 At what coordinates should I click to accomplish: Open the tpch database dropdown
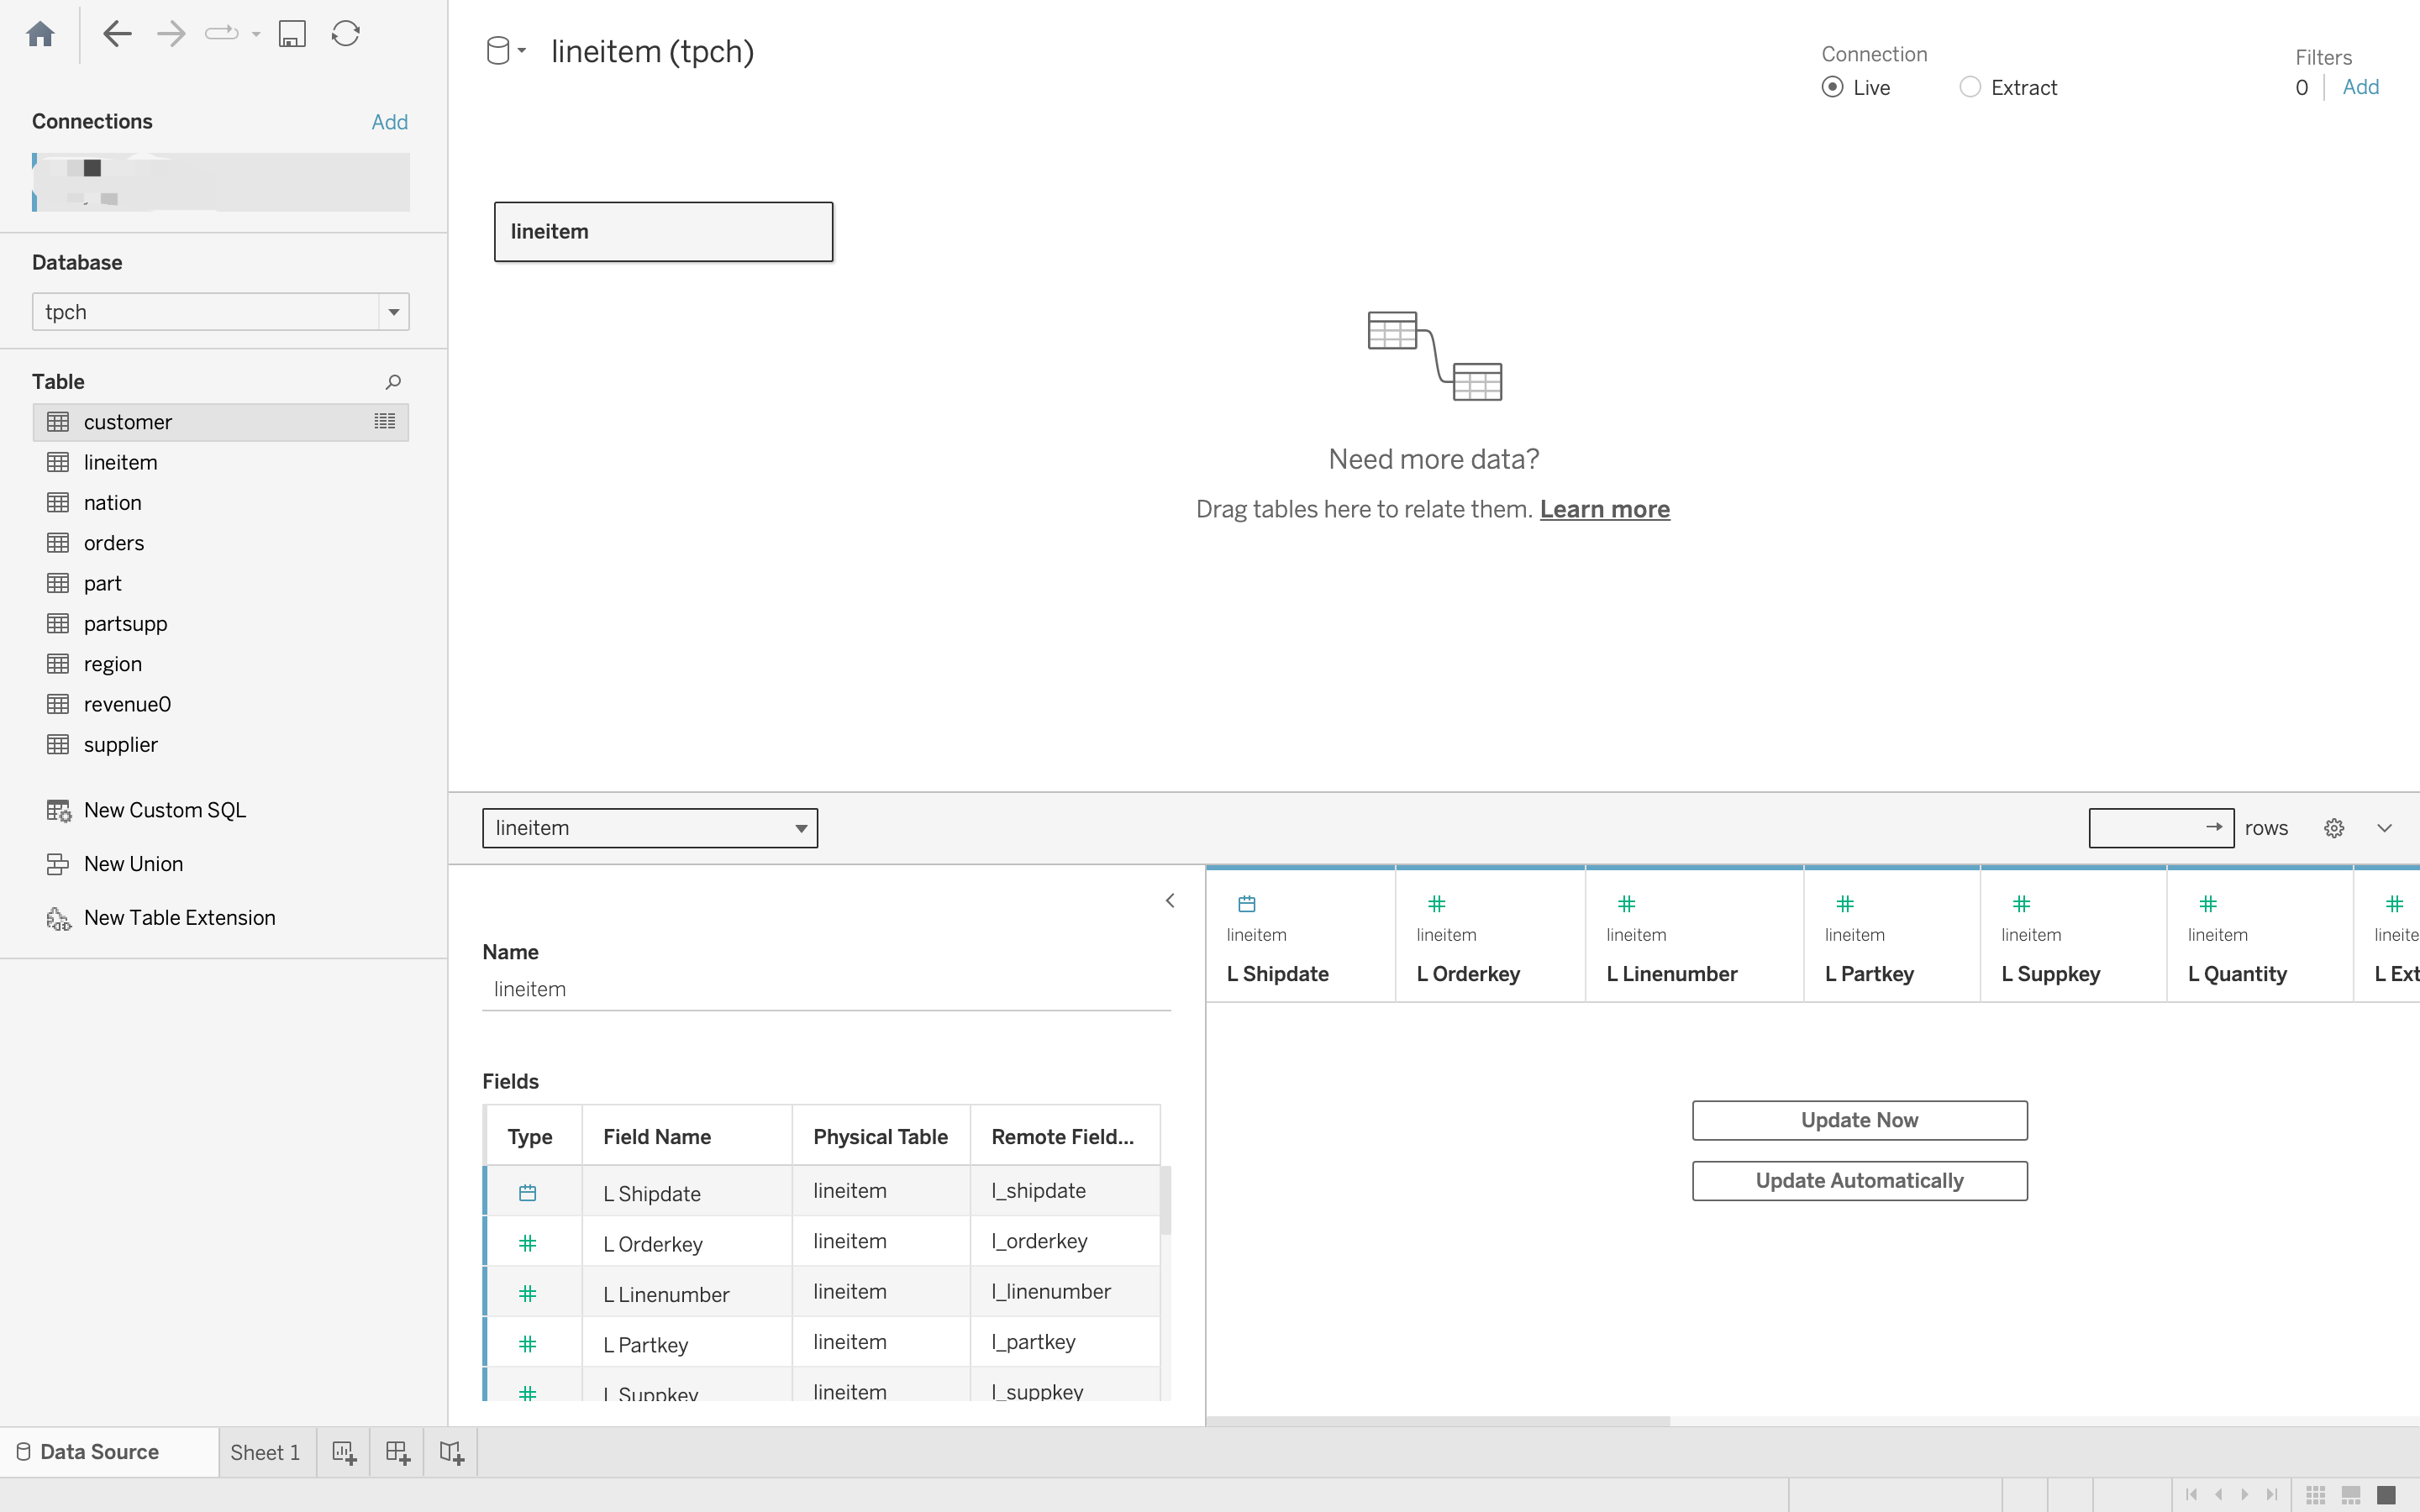click(394, 312)
